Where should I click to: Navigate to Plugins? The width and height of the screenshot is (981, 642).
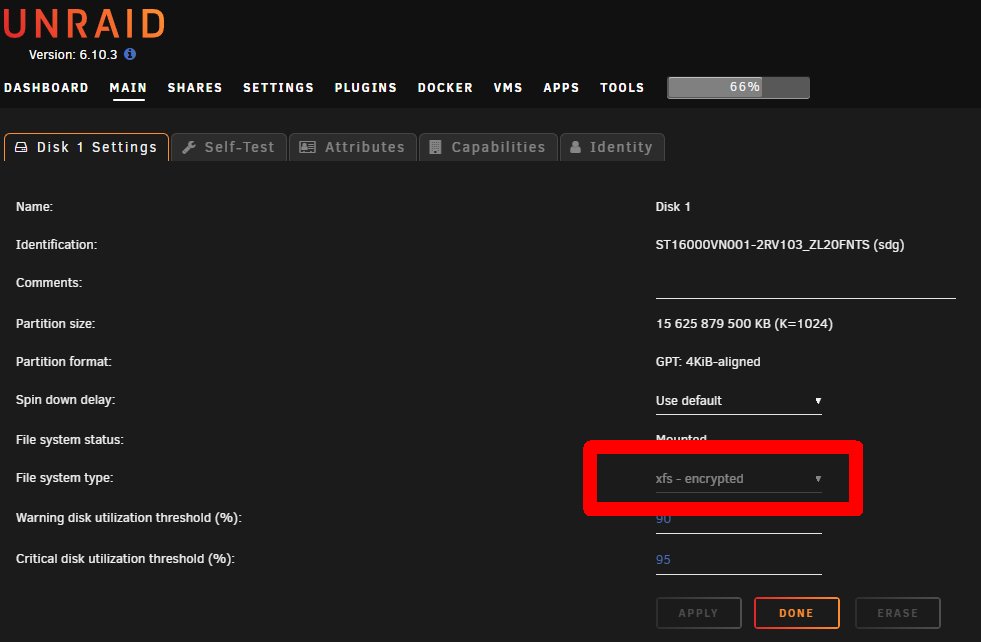[x=365, y=88]
